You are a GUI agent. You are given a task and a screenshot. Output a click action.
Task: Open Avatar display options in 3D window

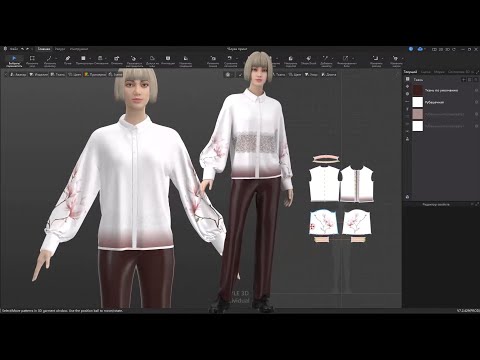coord(18,75)
